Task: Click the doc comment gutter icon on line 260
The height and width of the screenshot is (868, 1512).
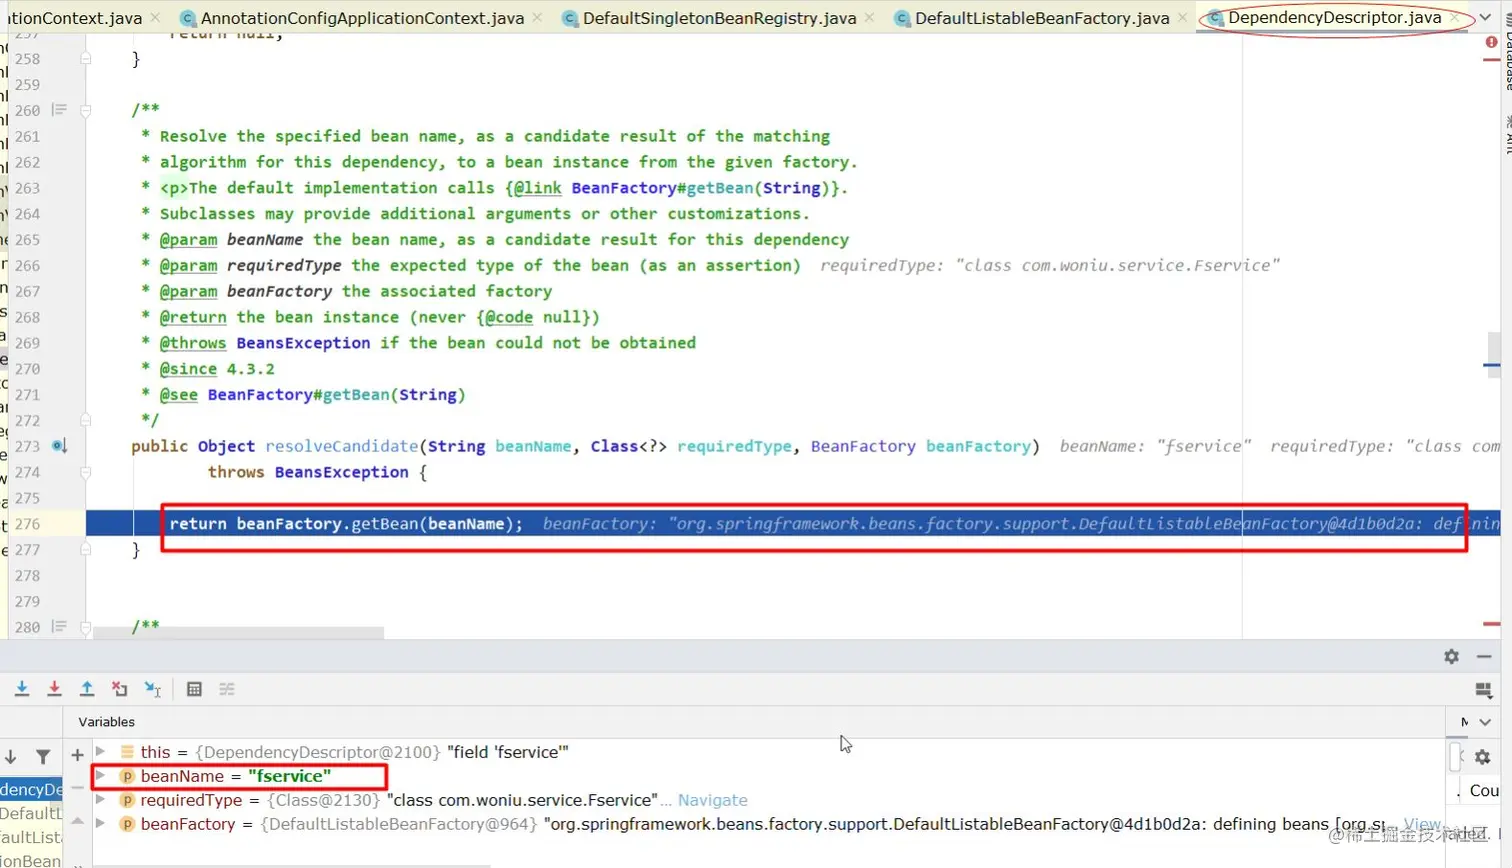Action: coord(59,110)
